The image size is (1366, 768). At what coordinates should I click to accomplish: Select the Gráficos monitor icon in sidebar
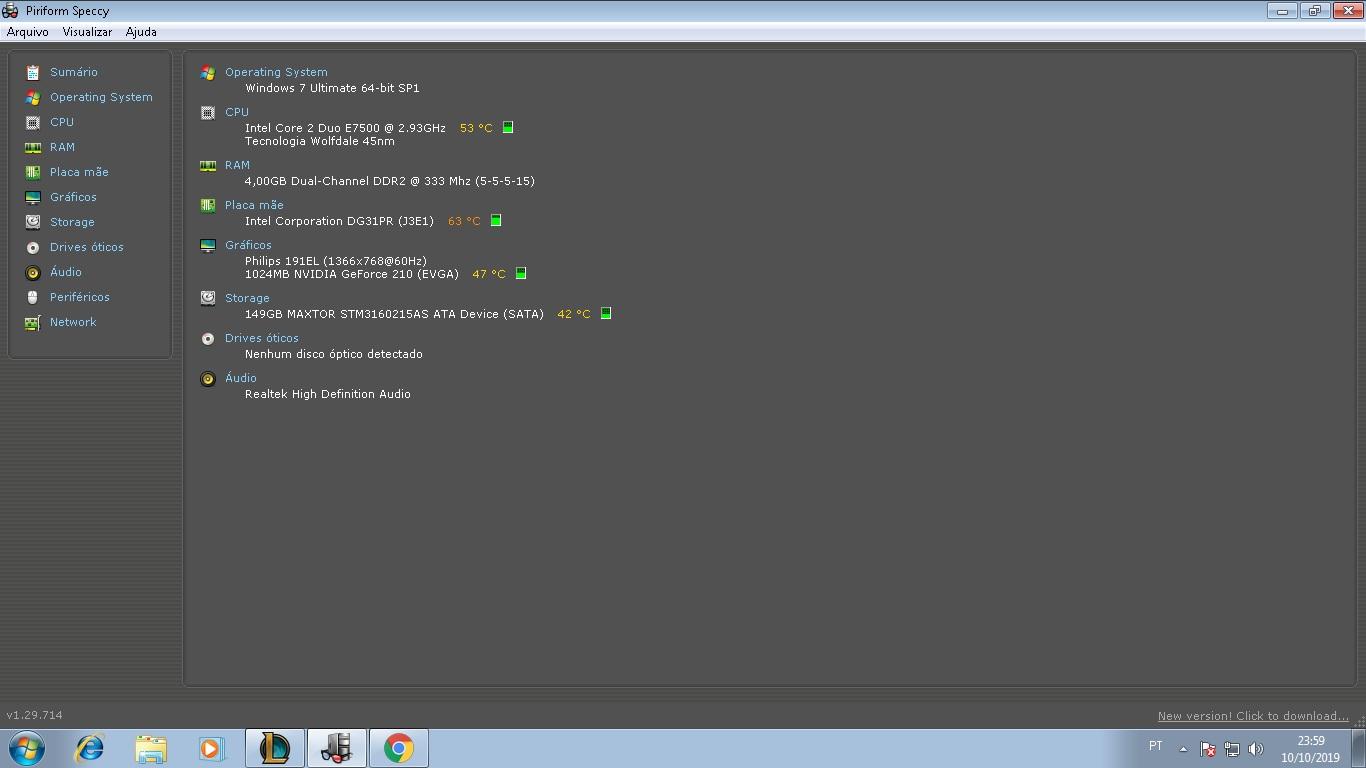click(33, 197)
